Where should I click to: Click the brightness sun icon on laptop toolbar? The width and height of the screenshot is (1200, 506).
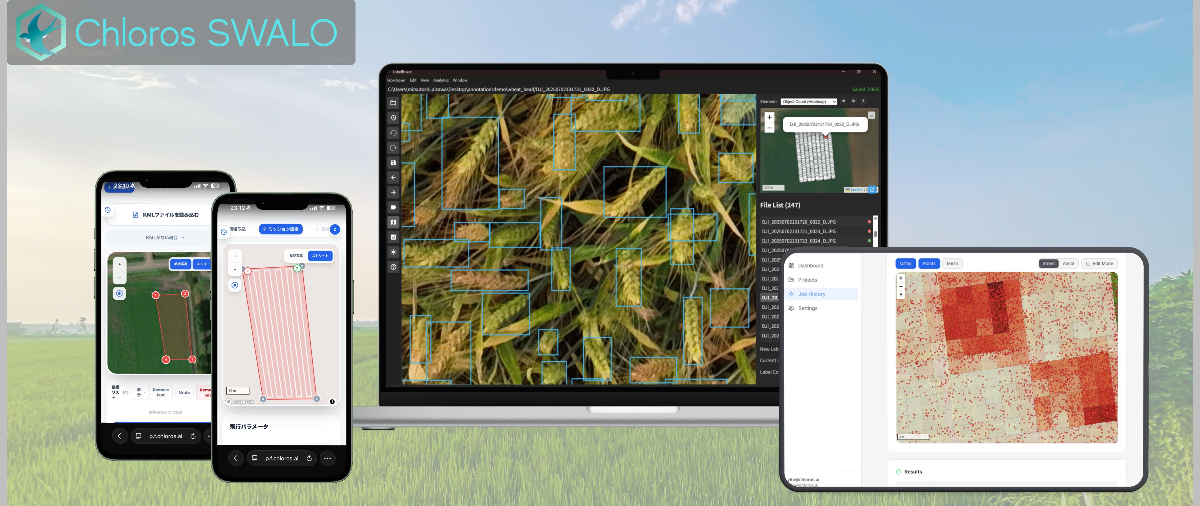point(393,252)
